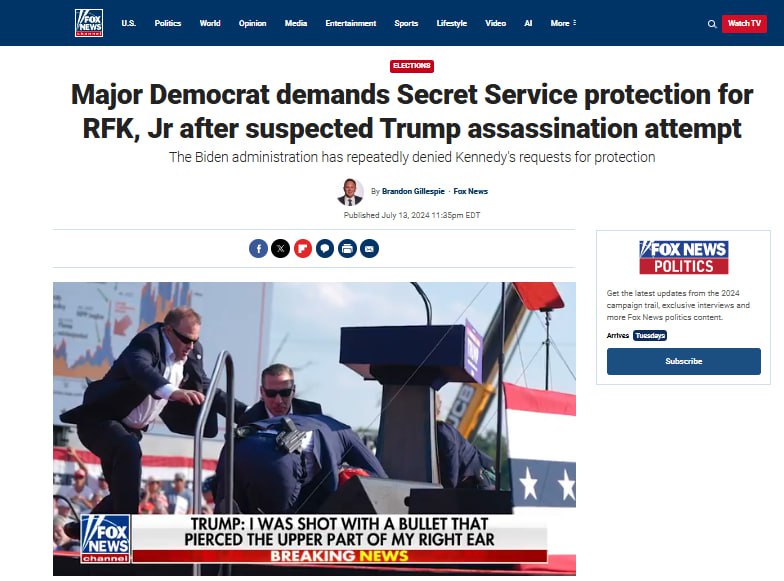784x581 pixels.
Task: Open the search magnifier icon
Action: pyautogui.click(x=712, y=24)
